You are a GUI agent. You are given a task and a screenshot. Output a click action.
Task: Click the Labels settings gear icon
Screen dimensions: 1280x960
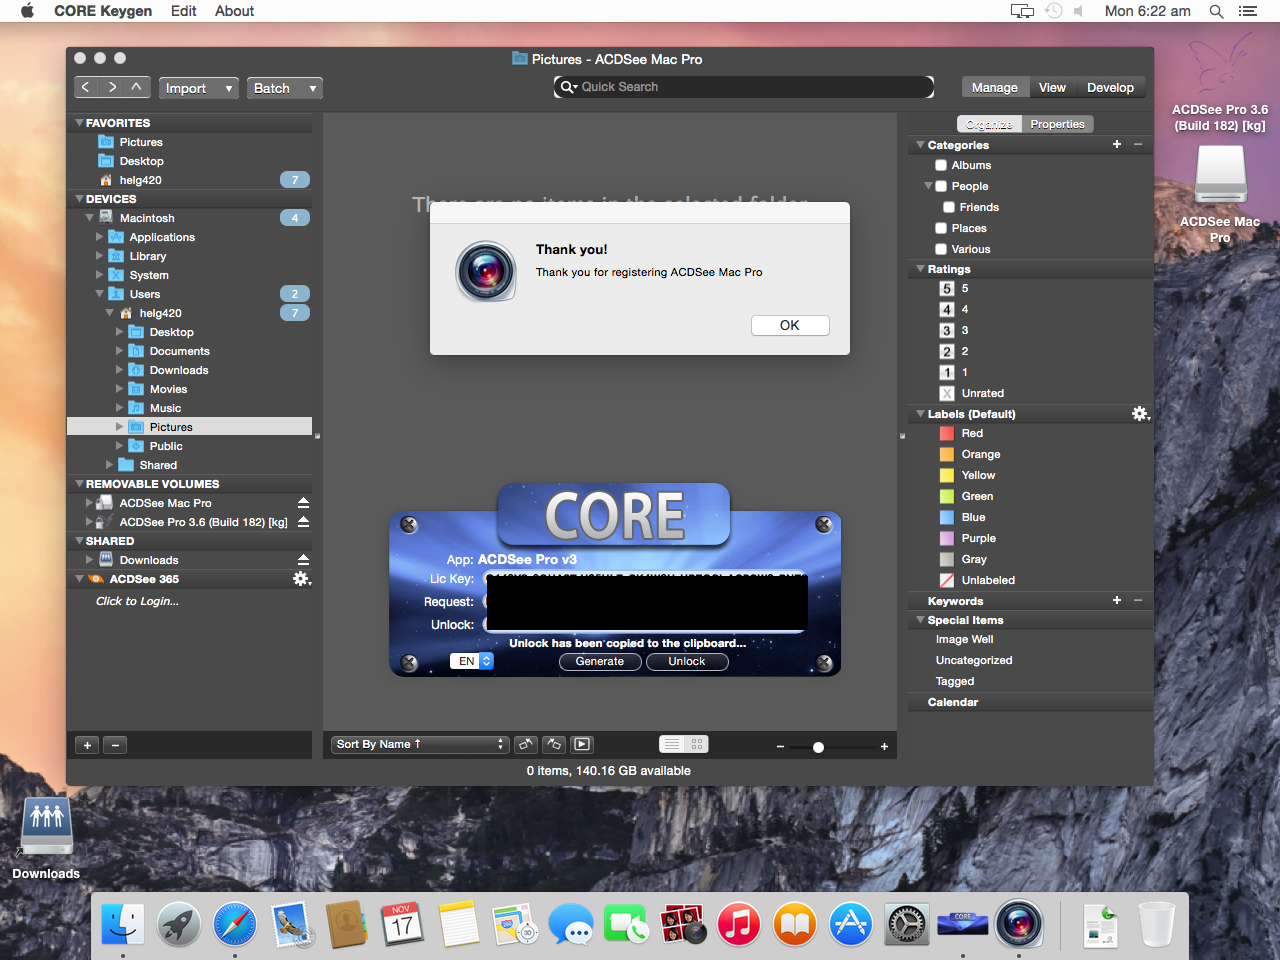pos(1140,413)
